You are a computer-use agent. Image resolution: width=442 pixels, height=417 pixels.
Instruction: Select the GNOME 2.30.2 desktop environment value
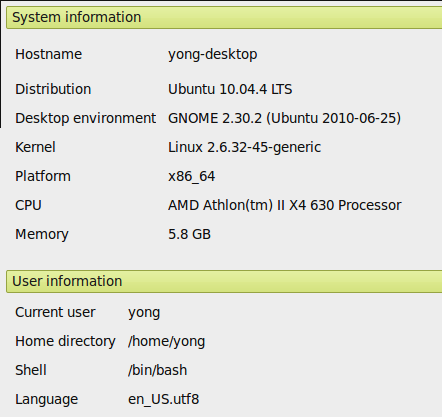pos(284,118)
